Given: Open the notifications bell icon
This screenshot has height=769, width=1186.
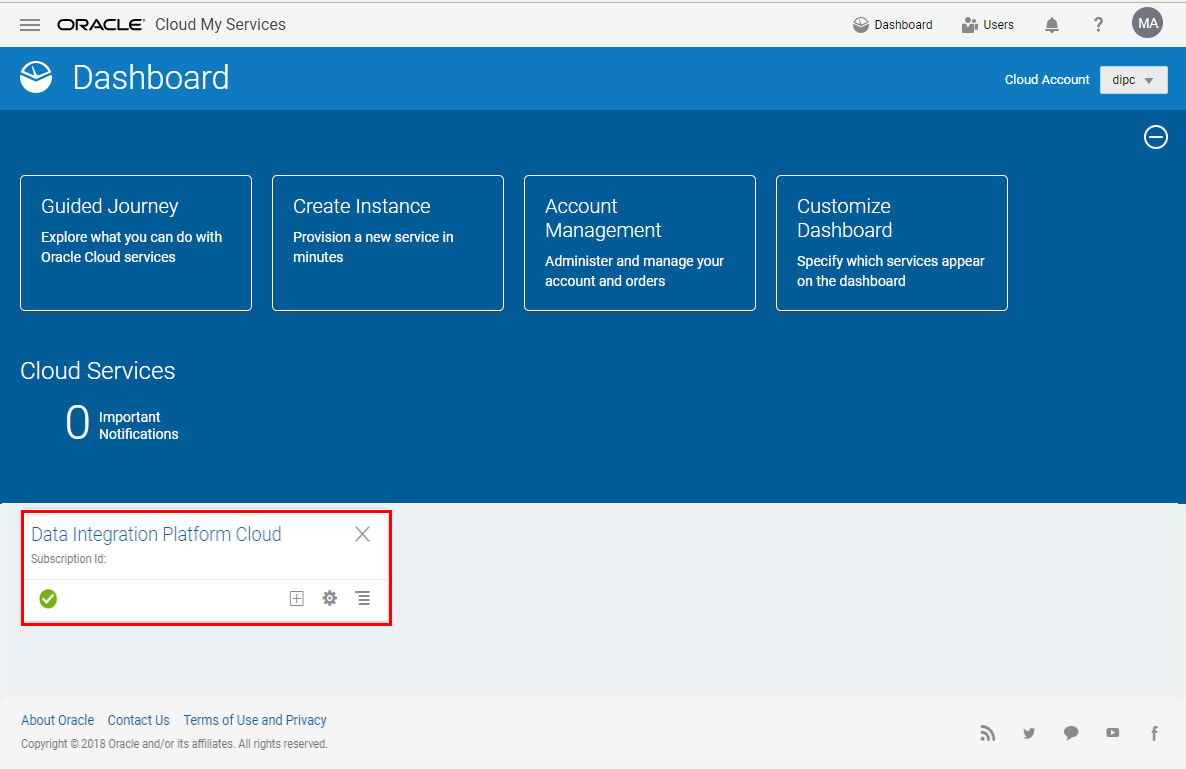Looking at the screenshot, I should pyautogui.click(x=1051, y=23).
